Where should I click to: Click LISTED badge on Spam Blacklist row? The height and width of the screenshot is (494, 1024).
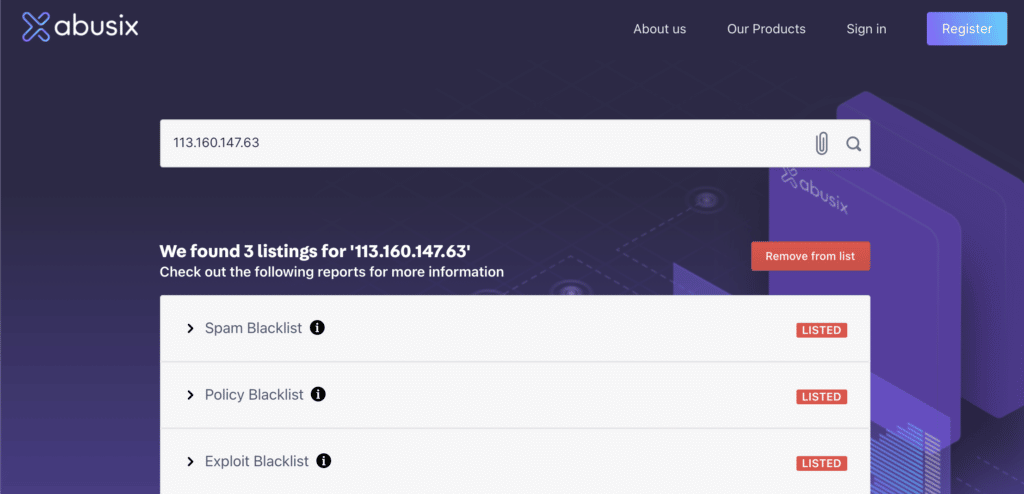[822, 330]
